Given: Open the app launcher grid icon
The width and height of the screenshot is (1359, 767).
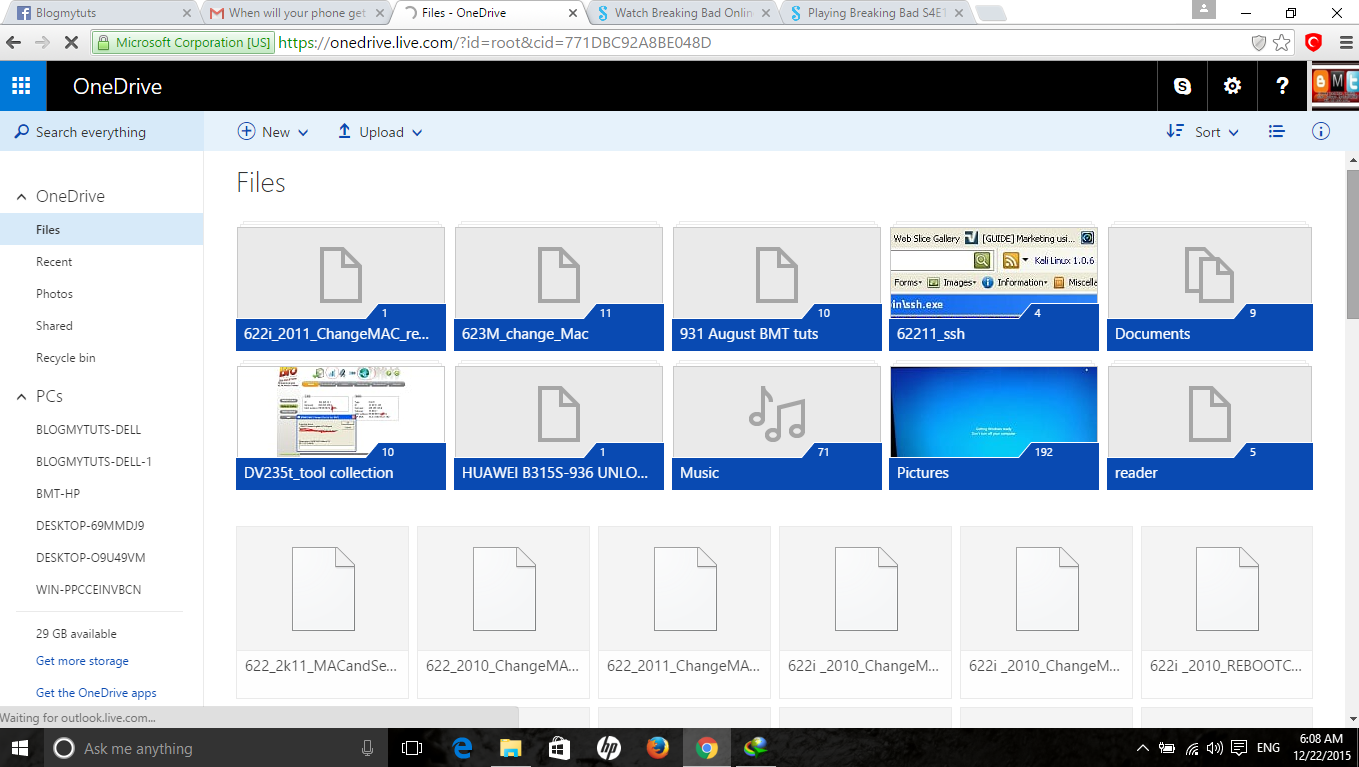Looking at the screenshot, I should 22,86.
